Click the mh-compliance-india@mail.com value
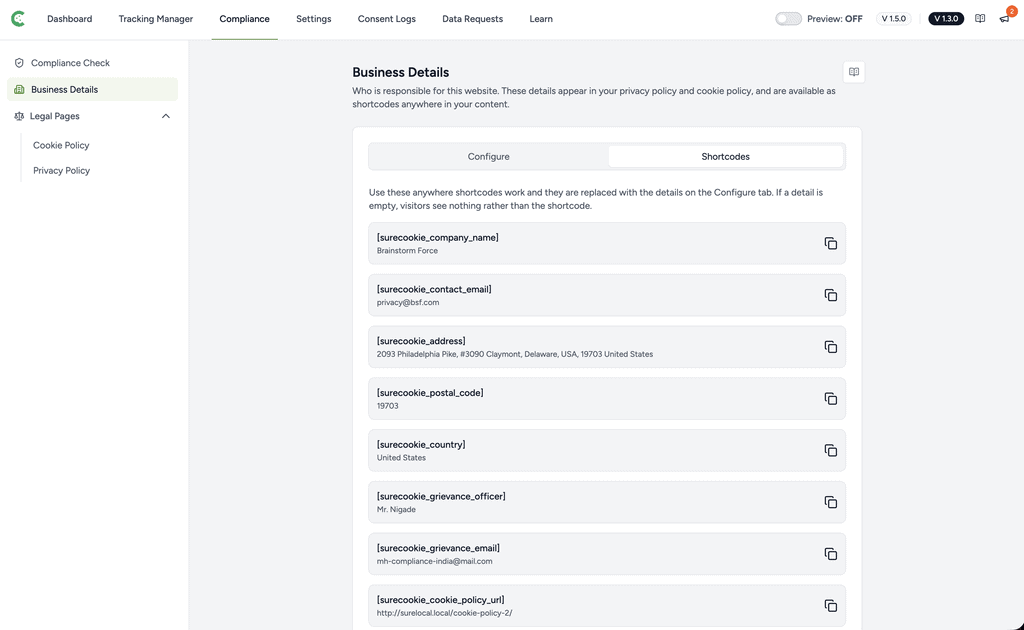 pos(434,561)
